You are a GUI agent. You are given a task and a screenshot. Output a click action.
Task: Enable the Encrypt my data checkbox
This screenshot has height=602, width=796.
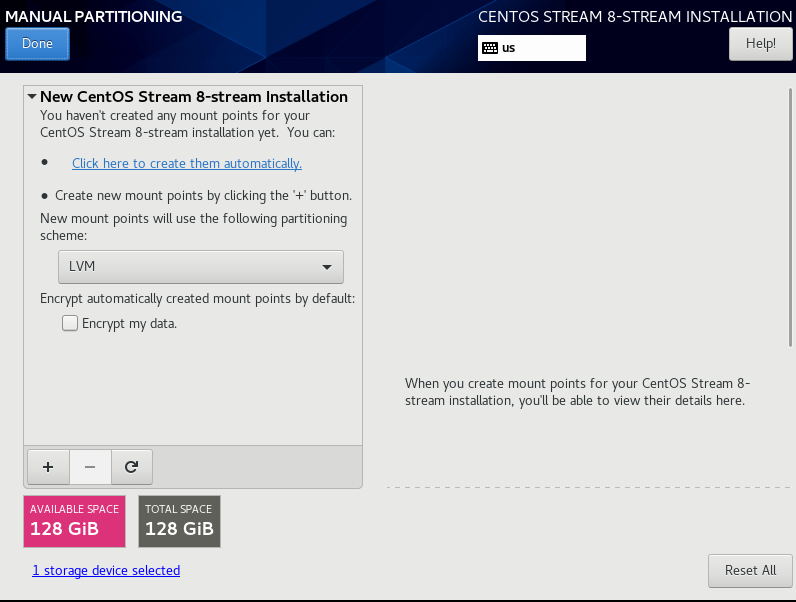point(70,323)
